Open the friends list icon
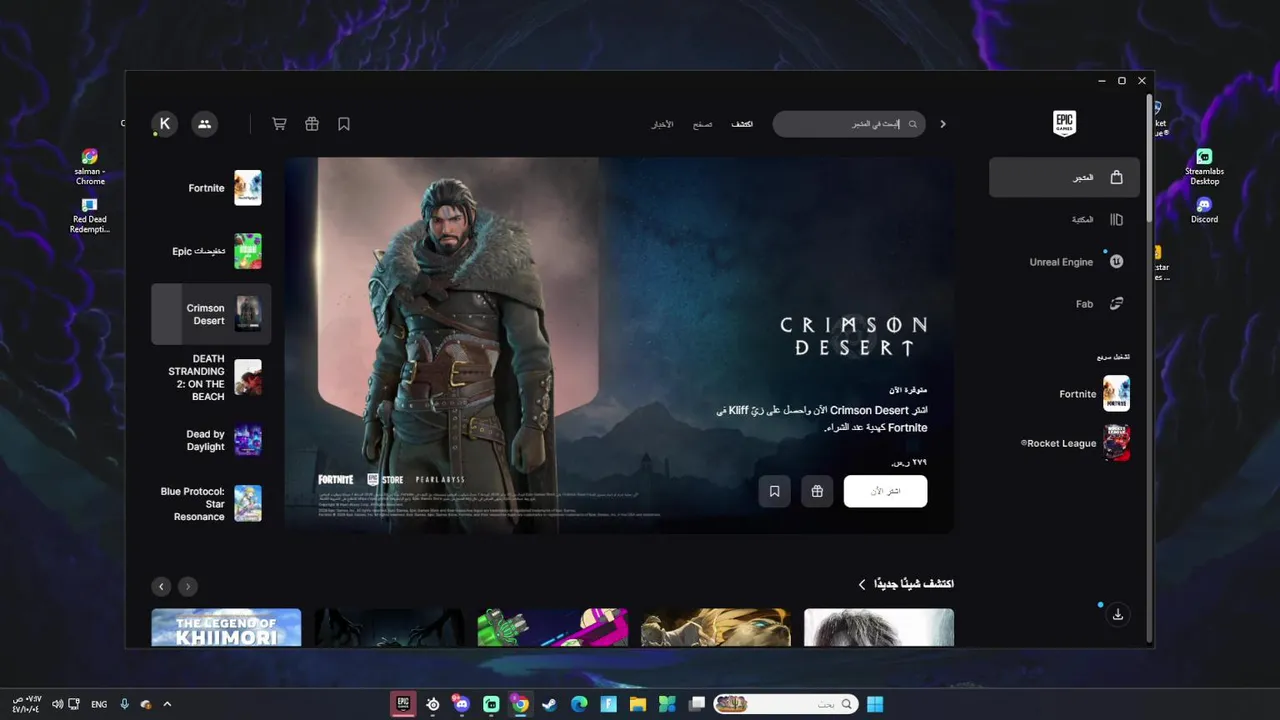This screenshot has width=1280, height=720. (204, 124)
